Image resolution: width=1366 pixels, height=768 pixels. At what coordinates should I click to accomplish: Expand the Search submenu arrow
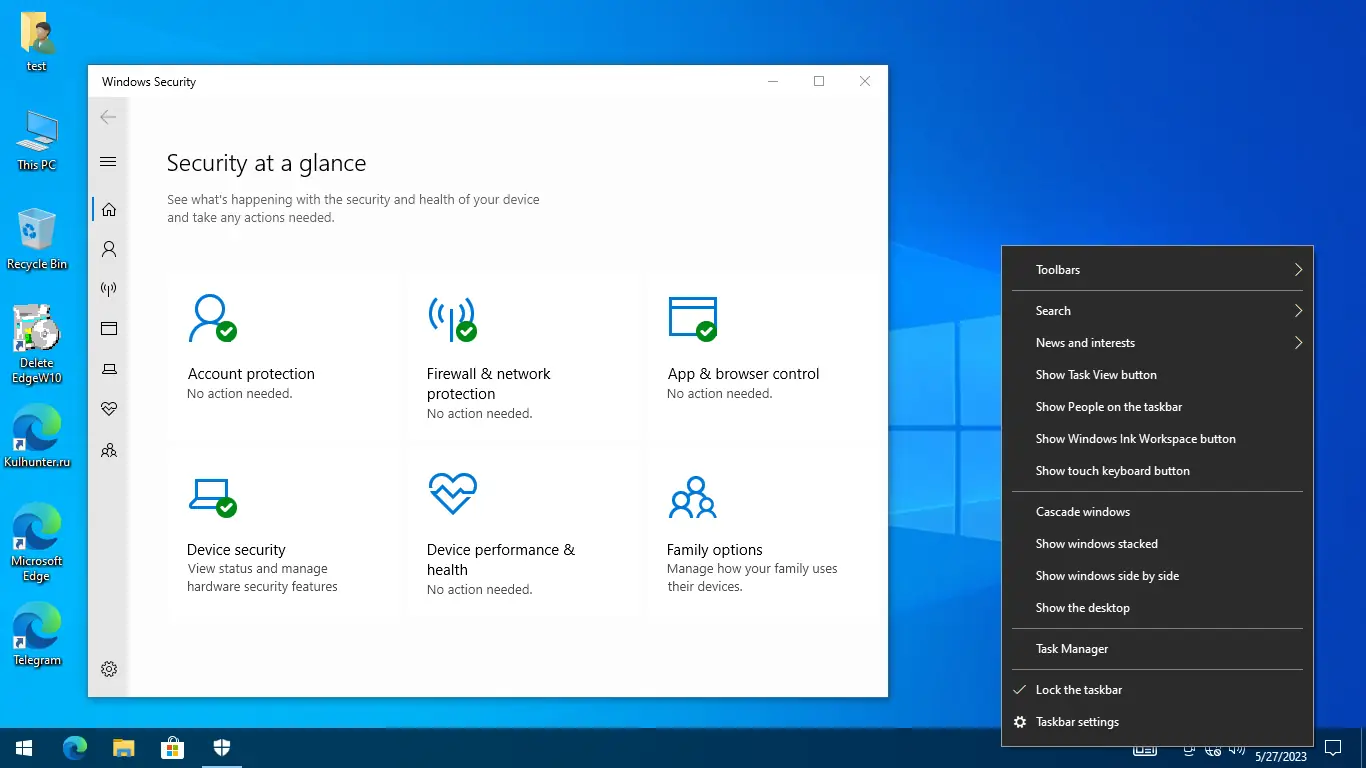coord(1298,311)
